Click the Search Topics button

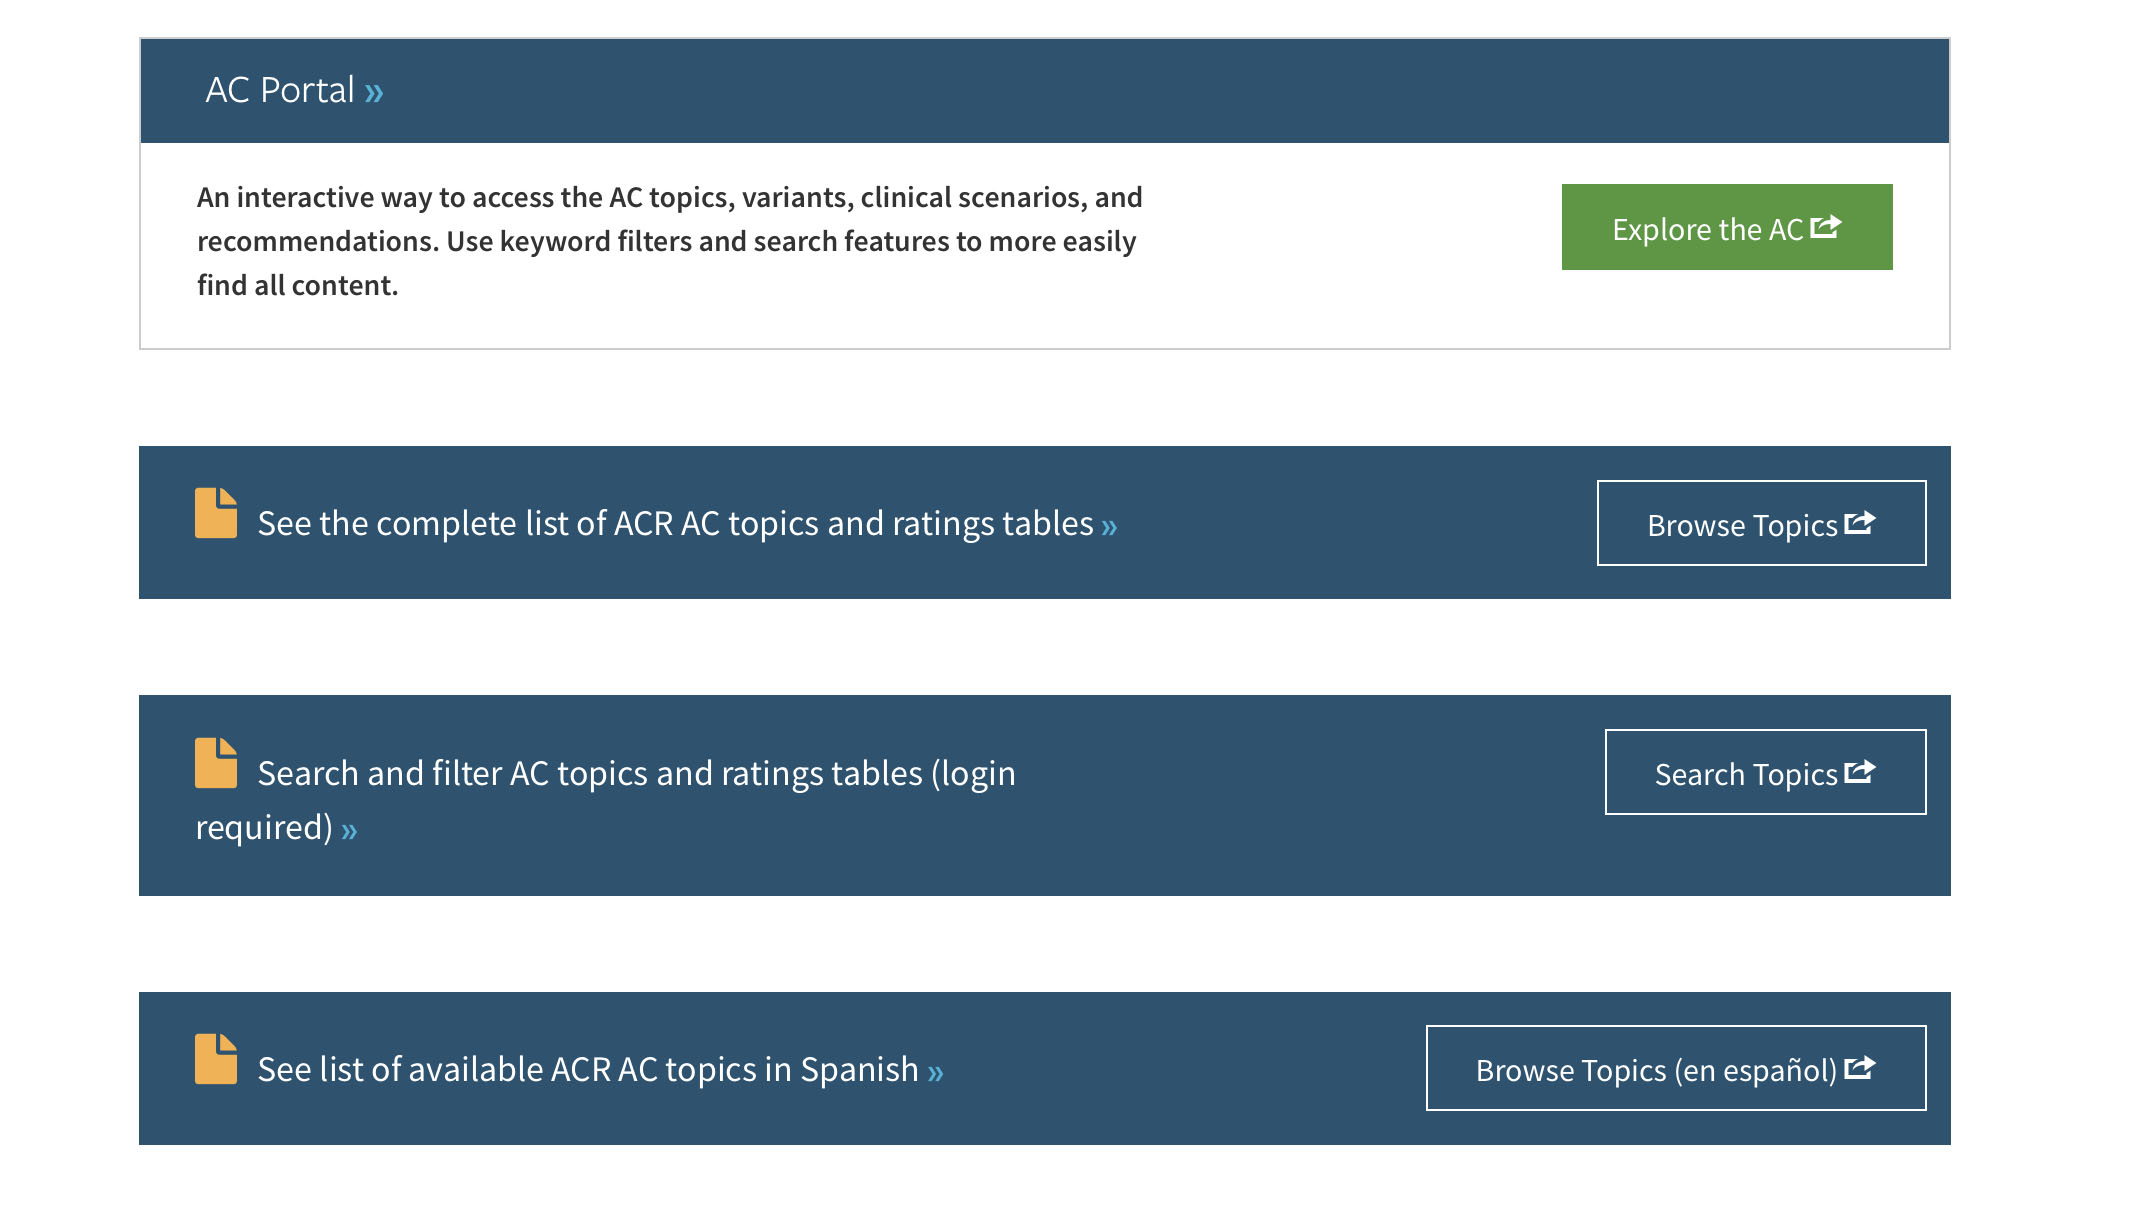1765,772
